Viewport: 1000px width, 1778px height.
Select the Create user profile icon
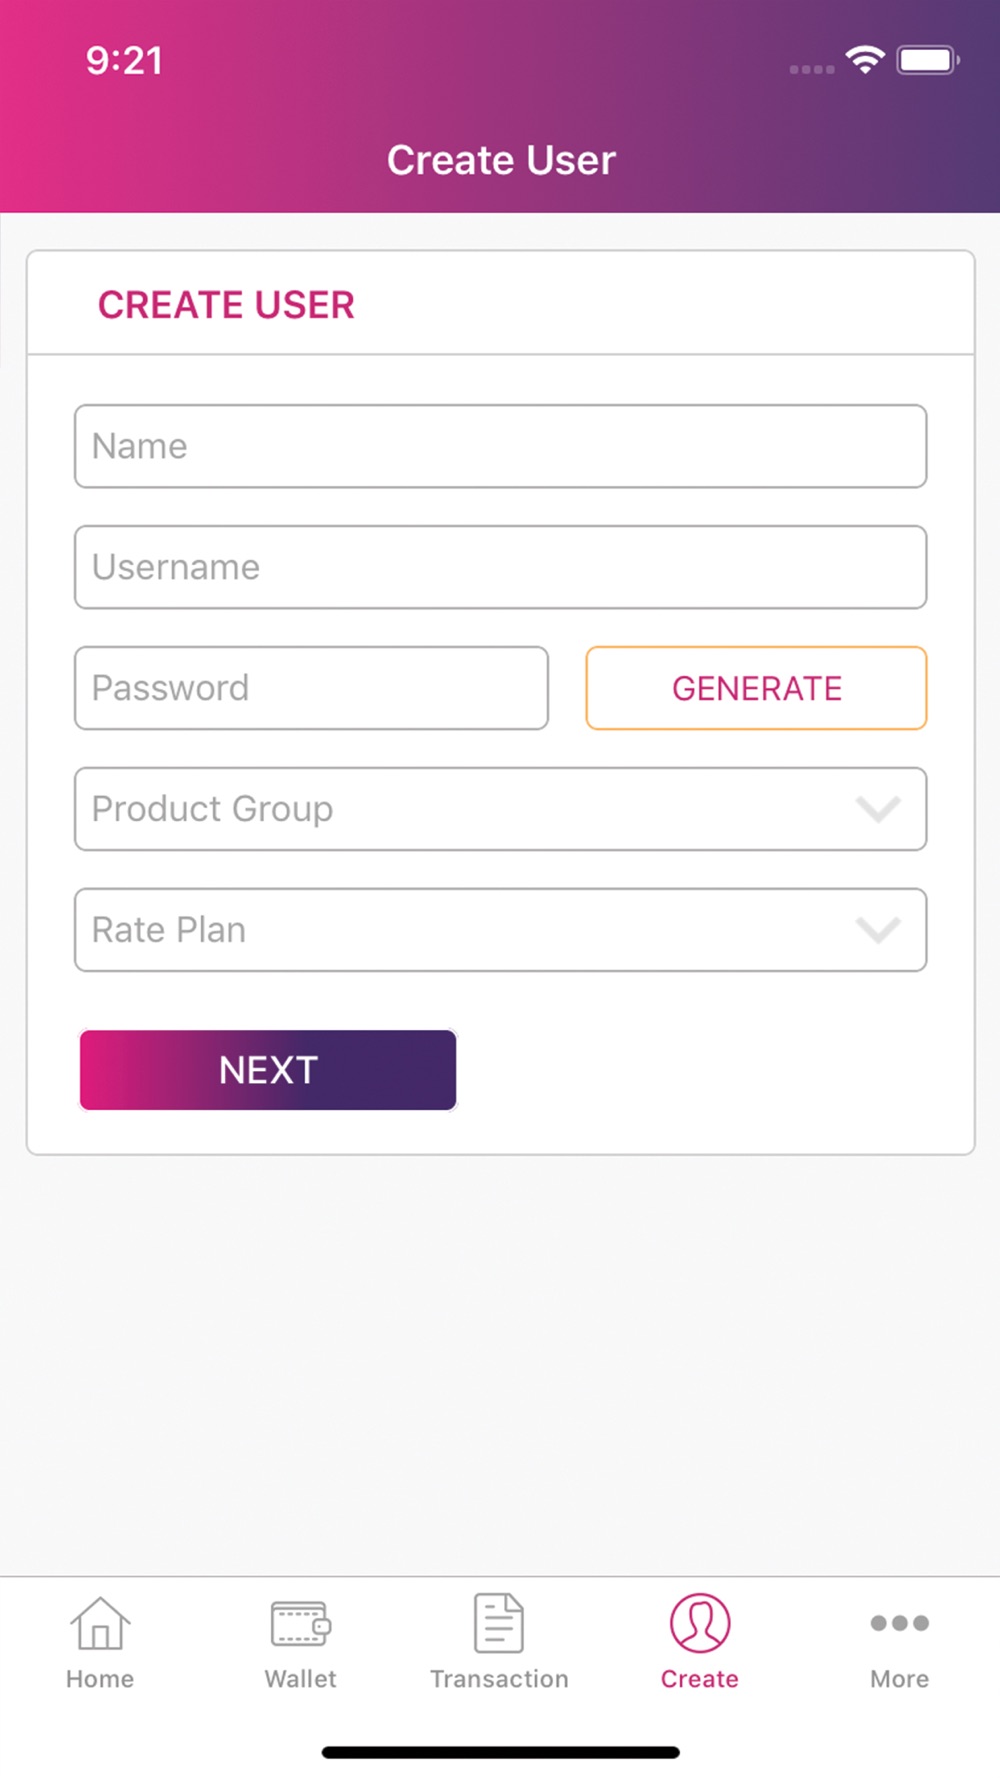(700, 1622)
